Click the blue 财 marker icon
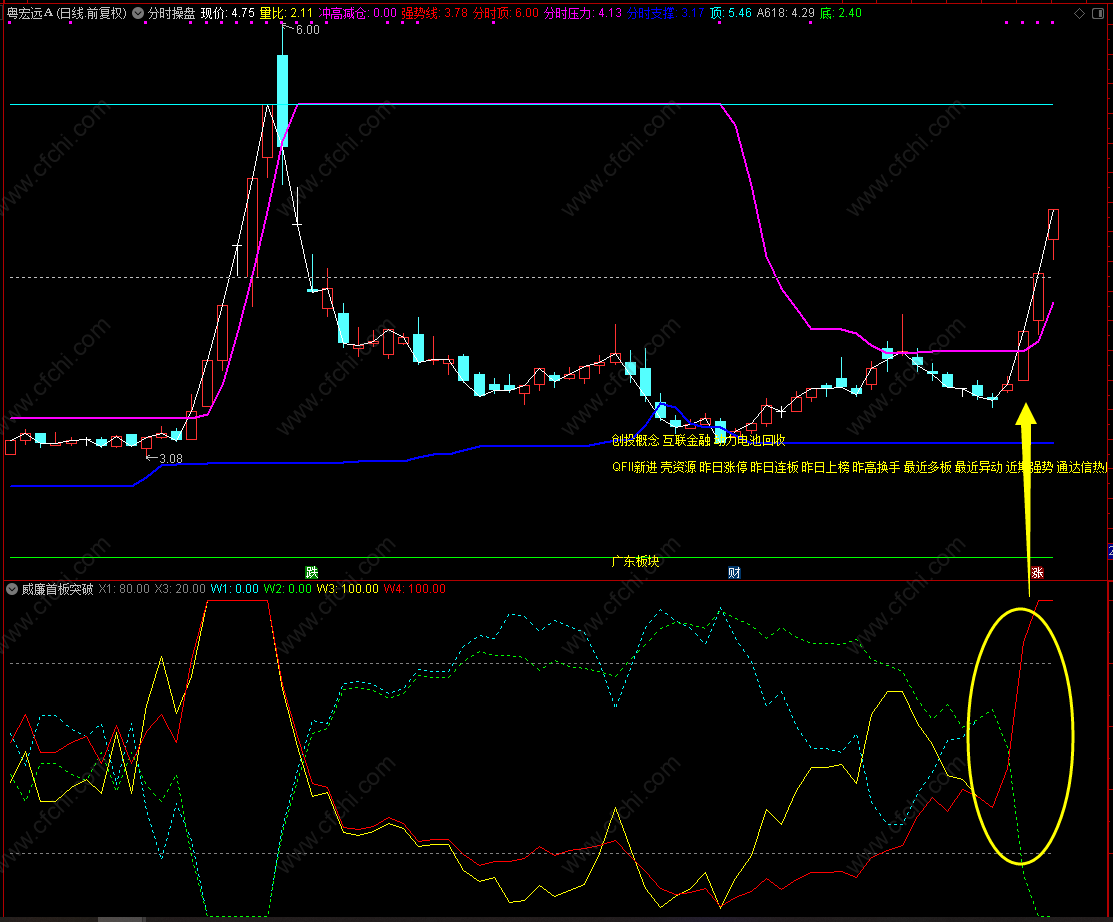Screen dimensions: 1113x922 click(x=735, y=572)
